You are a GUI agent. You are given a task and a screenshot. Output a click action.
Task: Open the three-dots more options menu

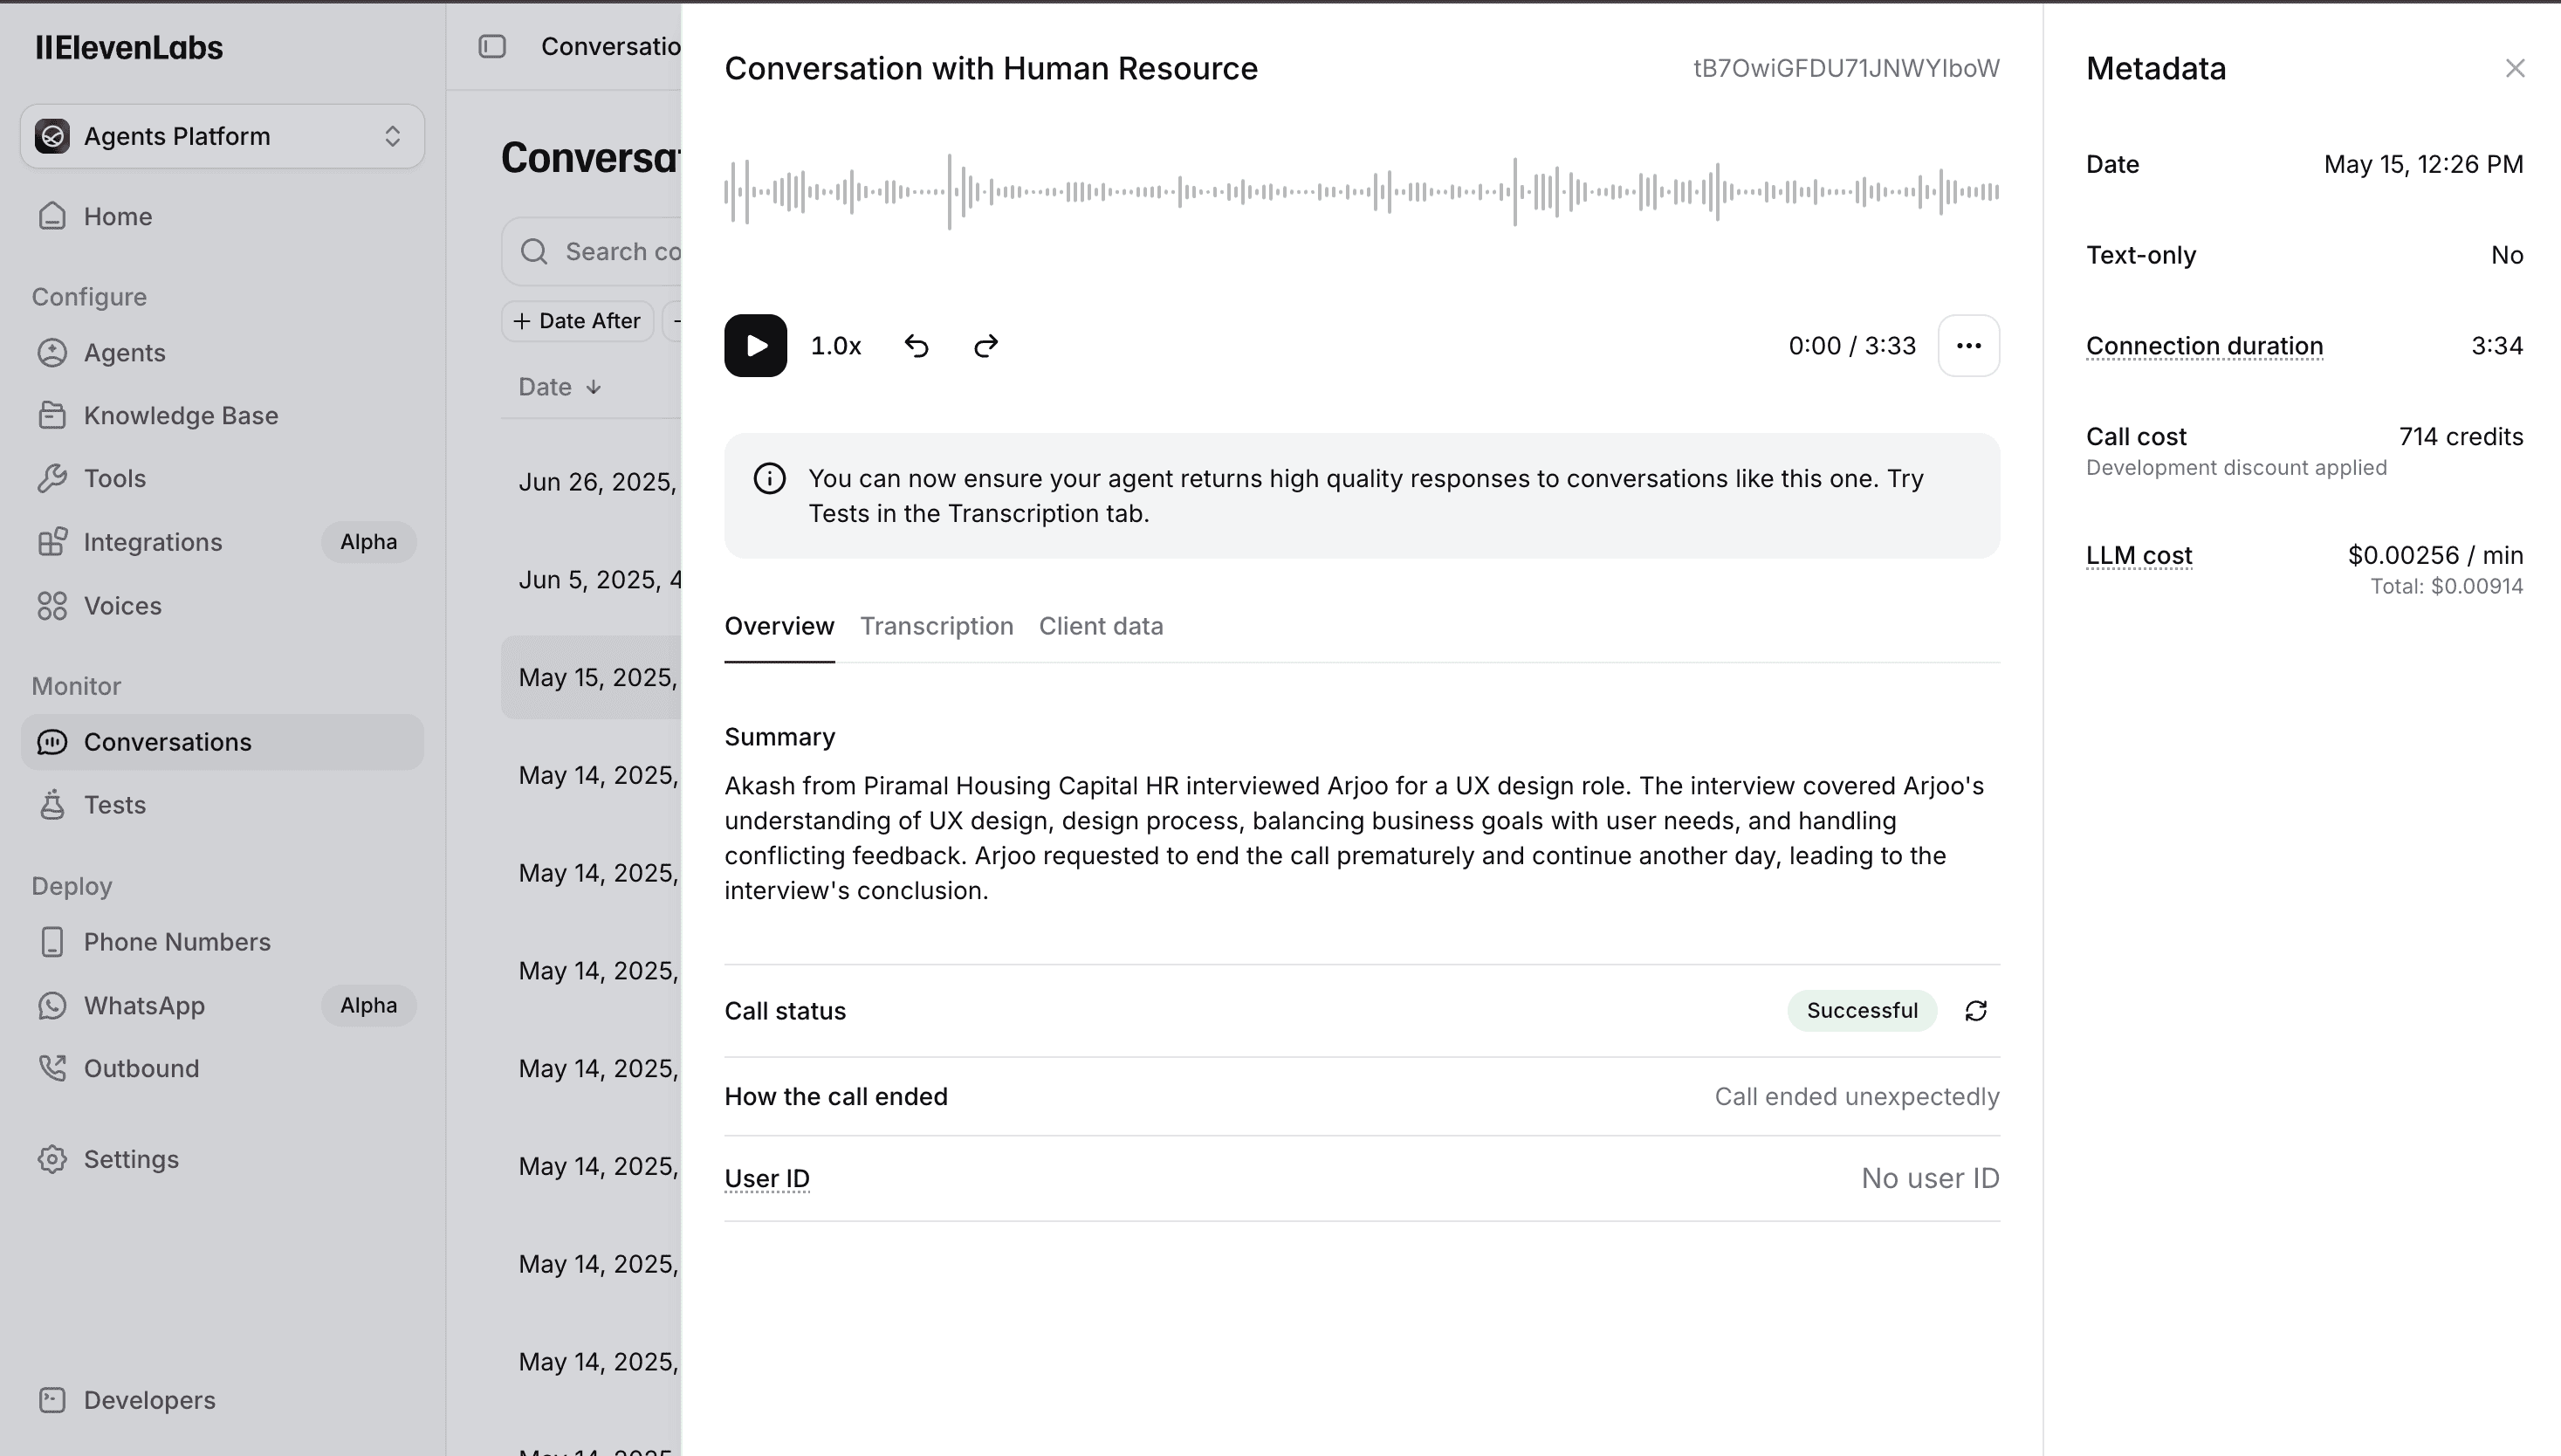[1968, 346]
